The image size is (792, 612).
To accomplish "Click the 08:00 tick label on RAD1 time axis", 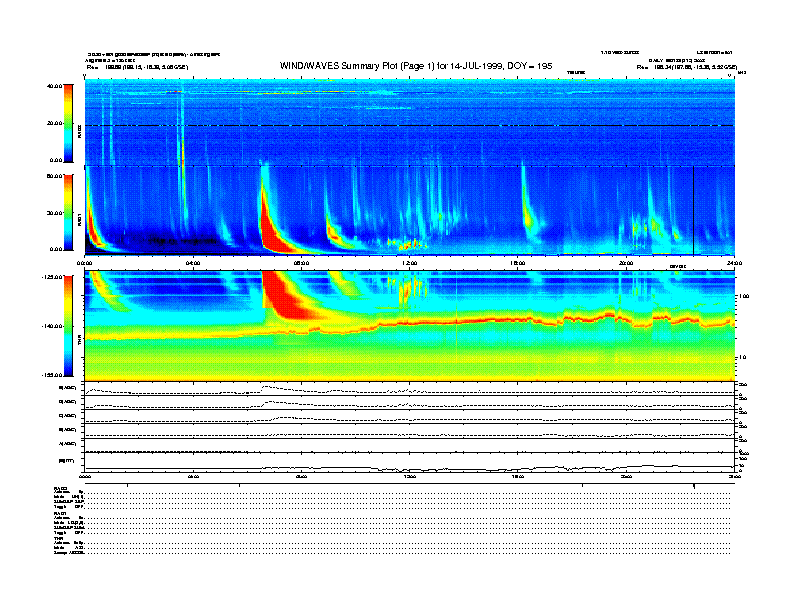I will (301, 263).
